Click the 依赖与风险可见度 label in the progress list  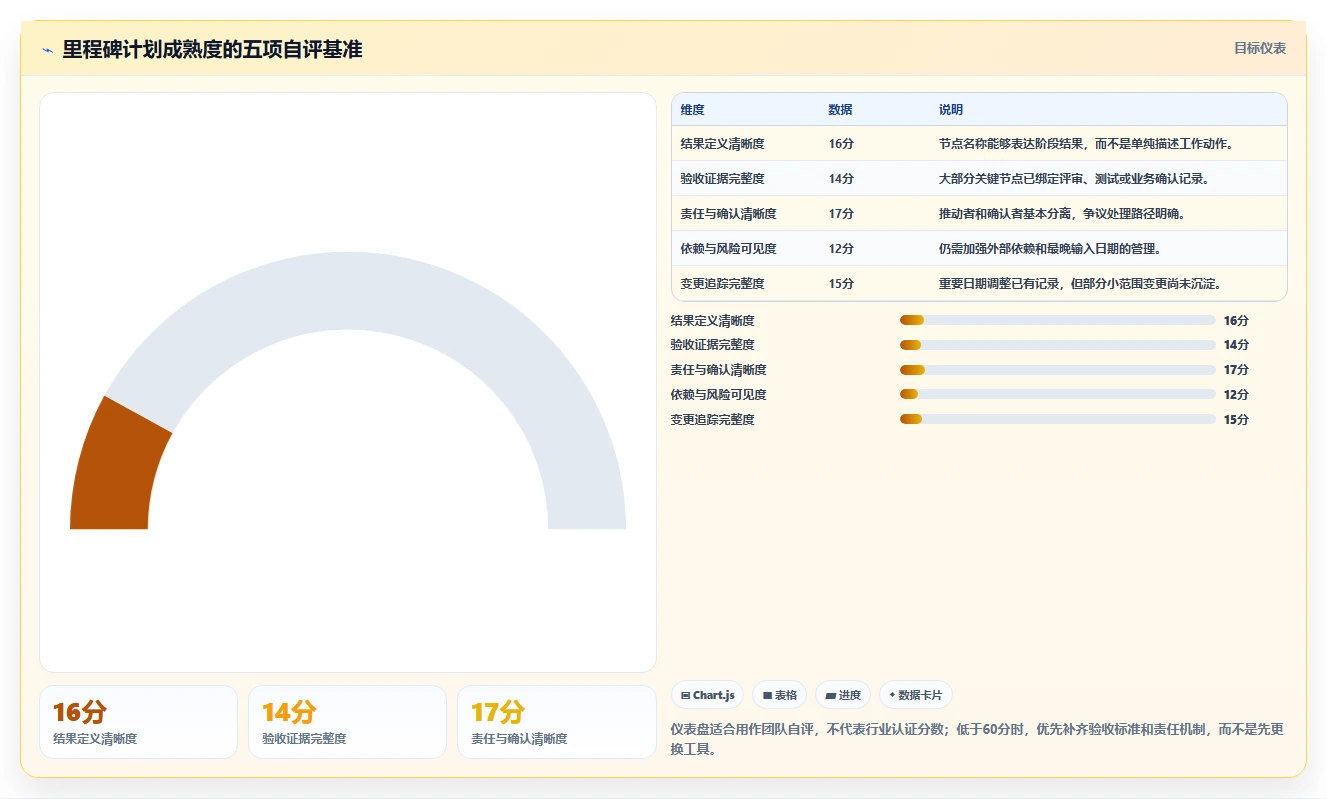718,395
